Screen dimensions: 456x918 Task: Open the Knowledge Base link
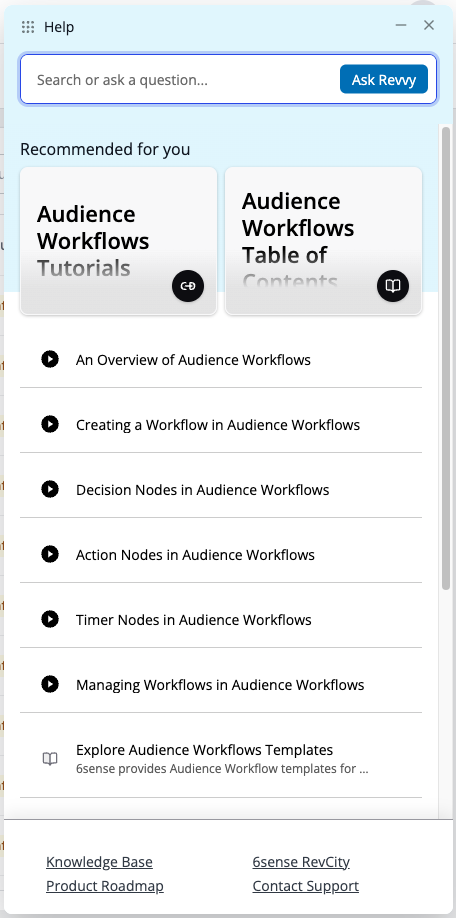point(100,862)
